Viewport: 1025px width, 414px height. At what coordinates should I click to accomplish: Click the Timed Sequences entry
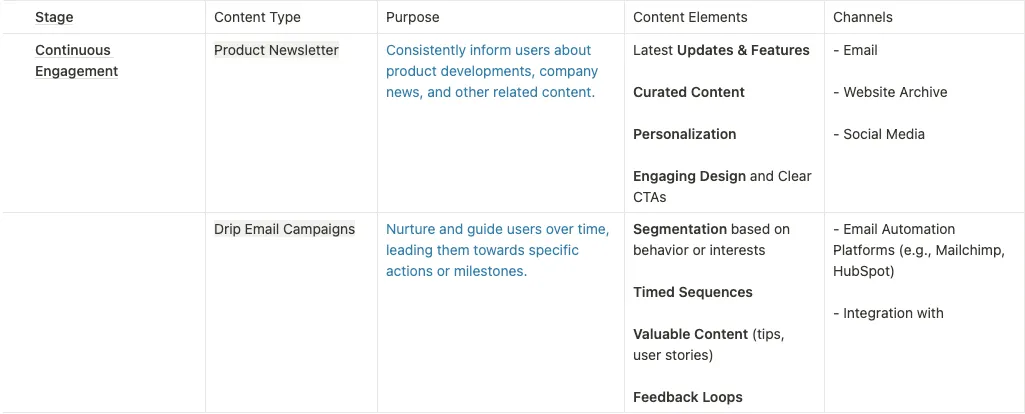pyautogui.click(x=693, y=292)
